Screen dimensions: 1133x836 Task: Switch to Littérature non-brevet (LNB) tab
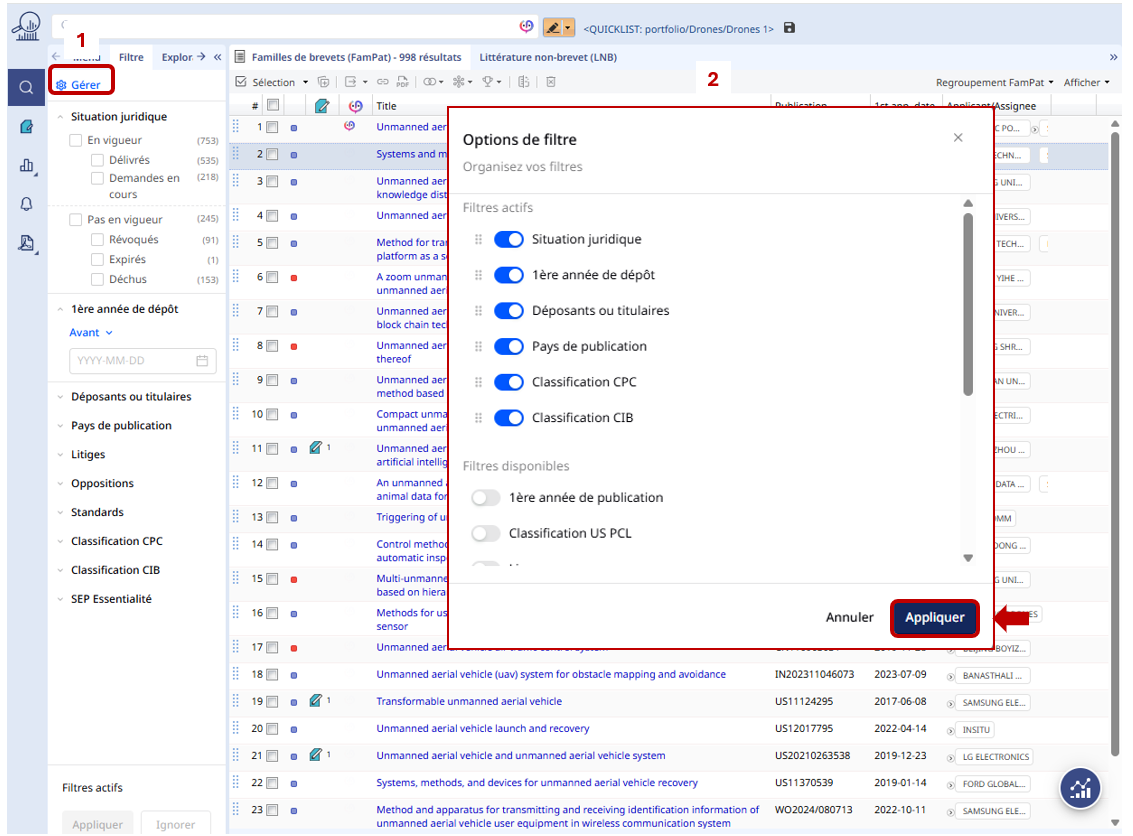click(x=547, y=58)
